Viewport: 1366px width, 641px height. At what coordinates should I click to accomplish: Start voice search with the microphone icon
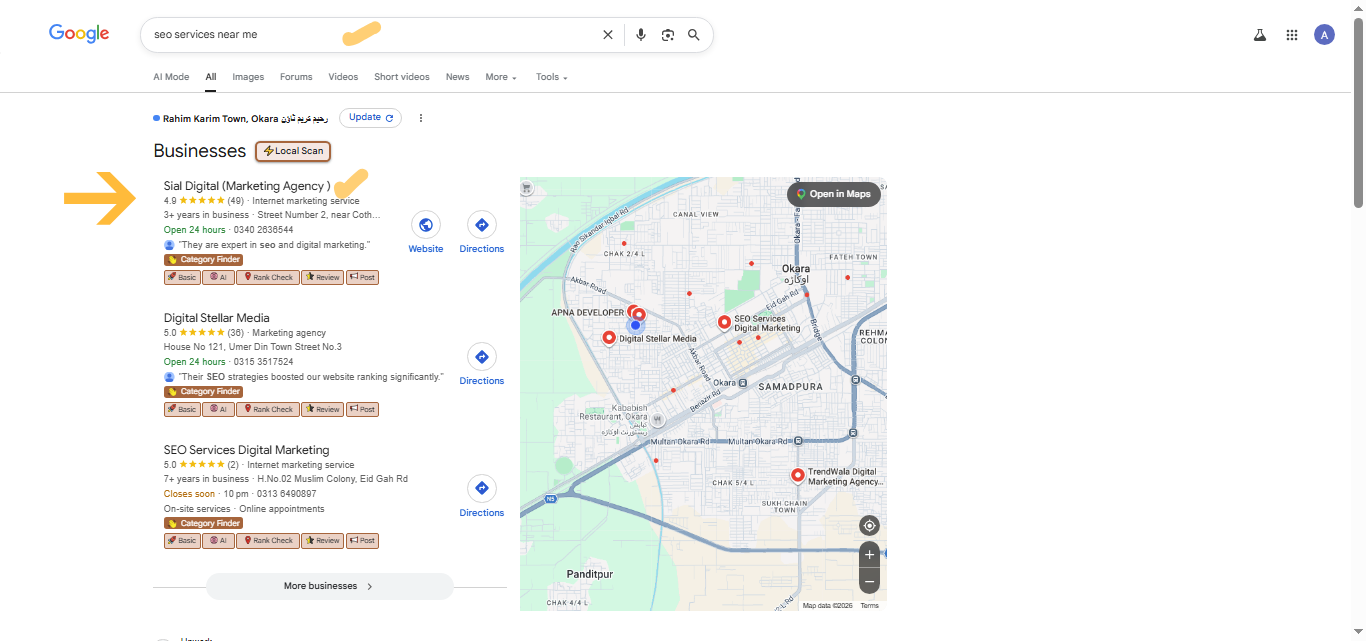tap(641, 35)
